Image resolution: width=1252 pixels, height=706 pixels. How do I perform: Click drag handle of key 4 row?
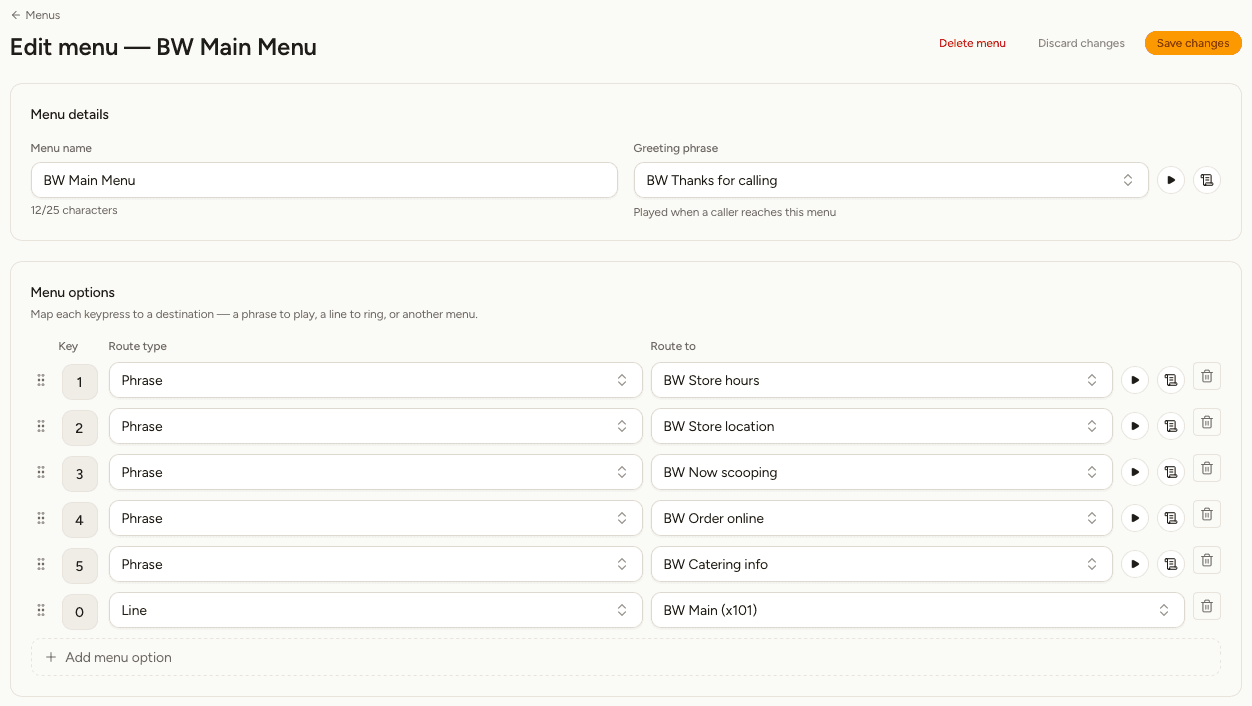coord(41,518)
